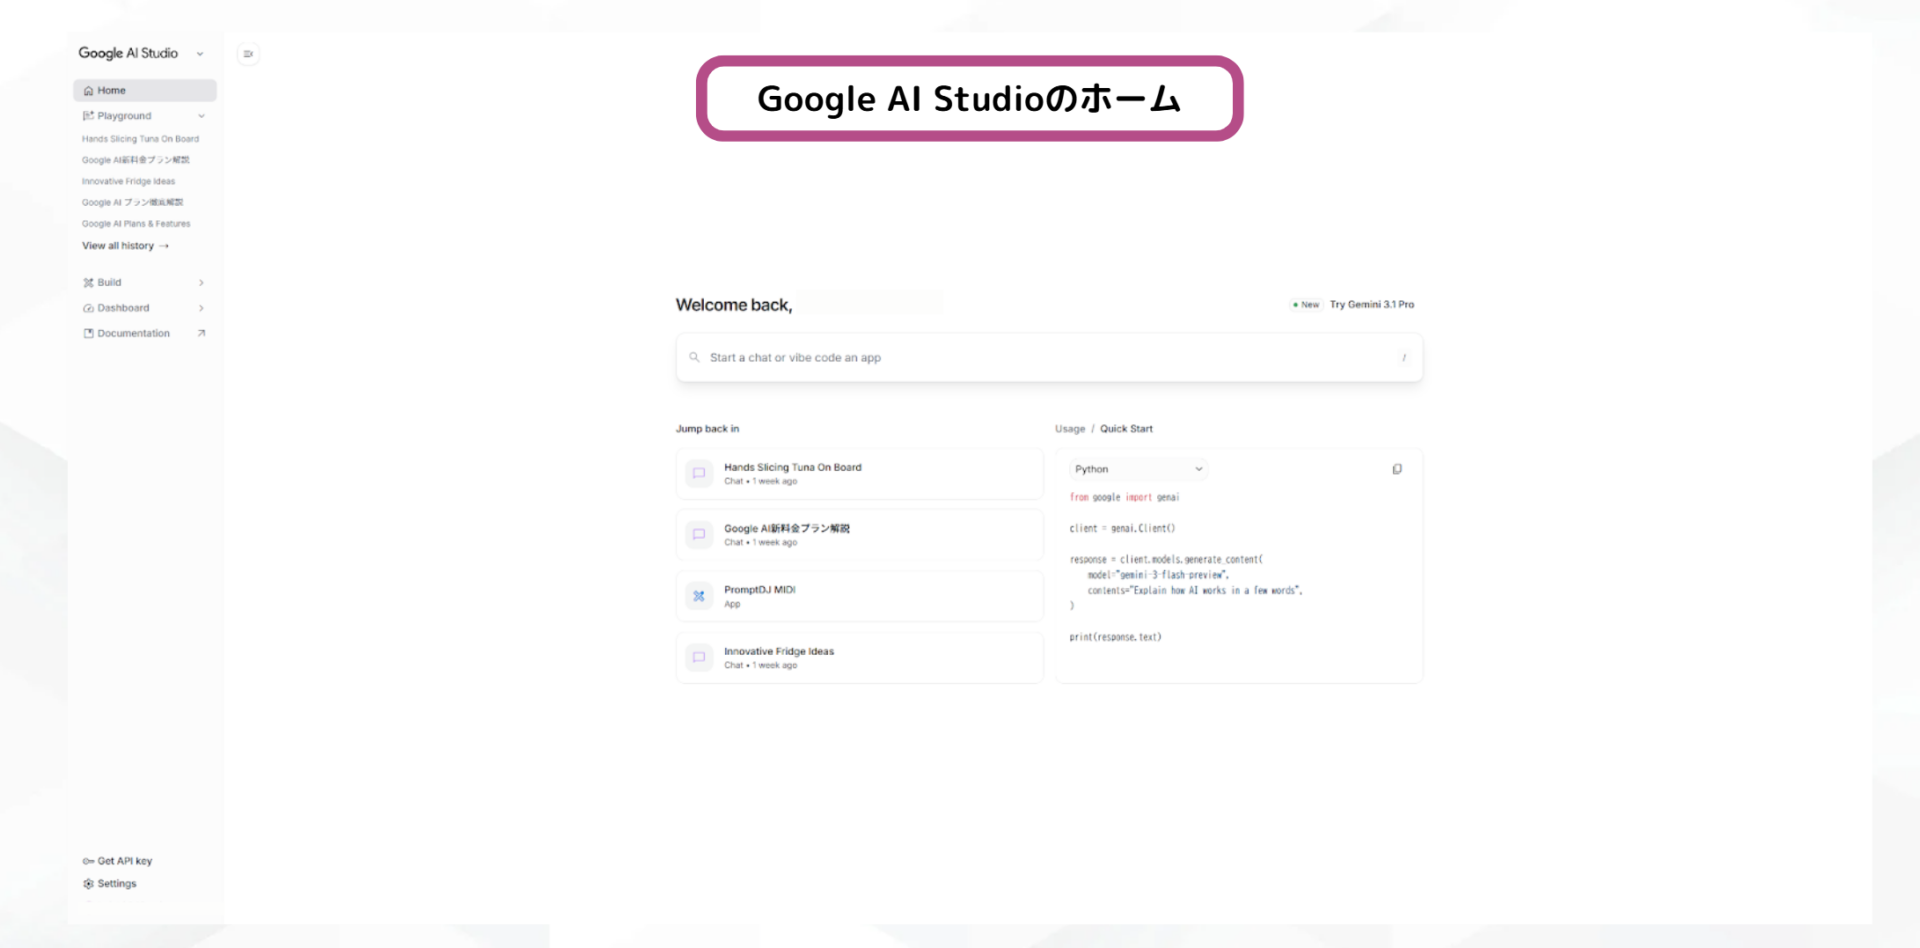Switch to the Usage tab
Viewport: 1920px width, 948px height.
pyautogui.click(x=1069, y=428)
